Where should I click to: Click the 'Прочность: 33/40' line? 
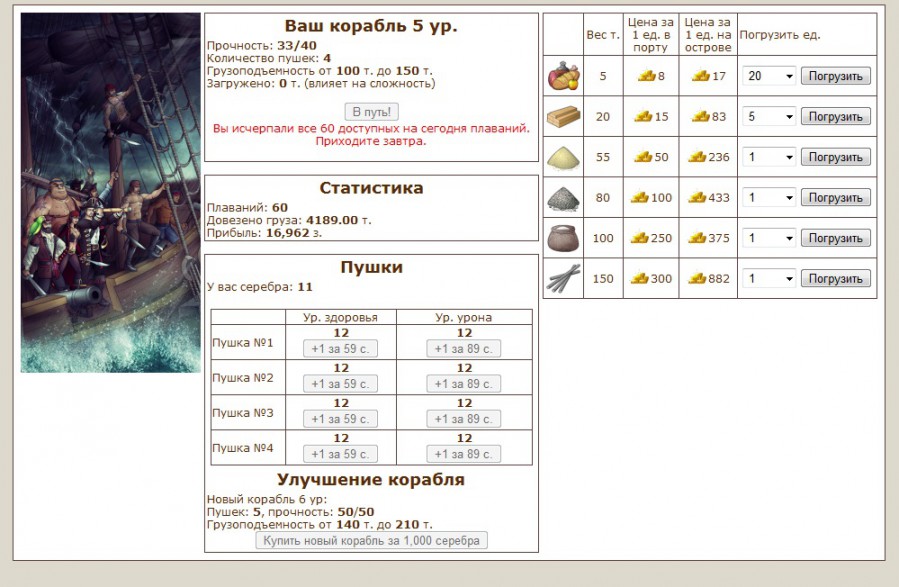261,46
